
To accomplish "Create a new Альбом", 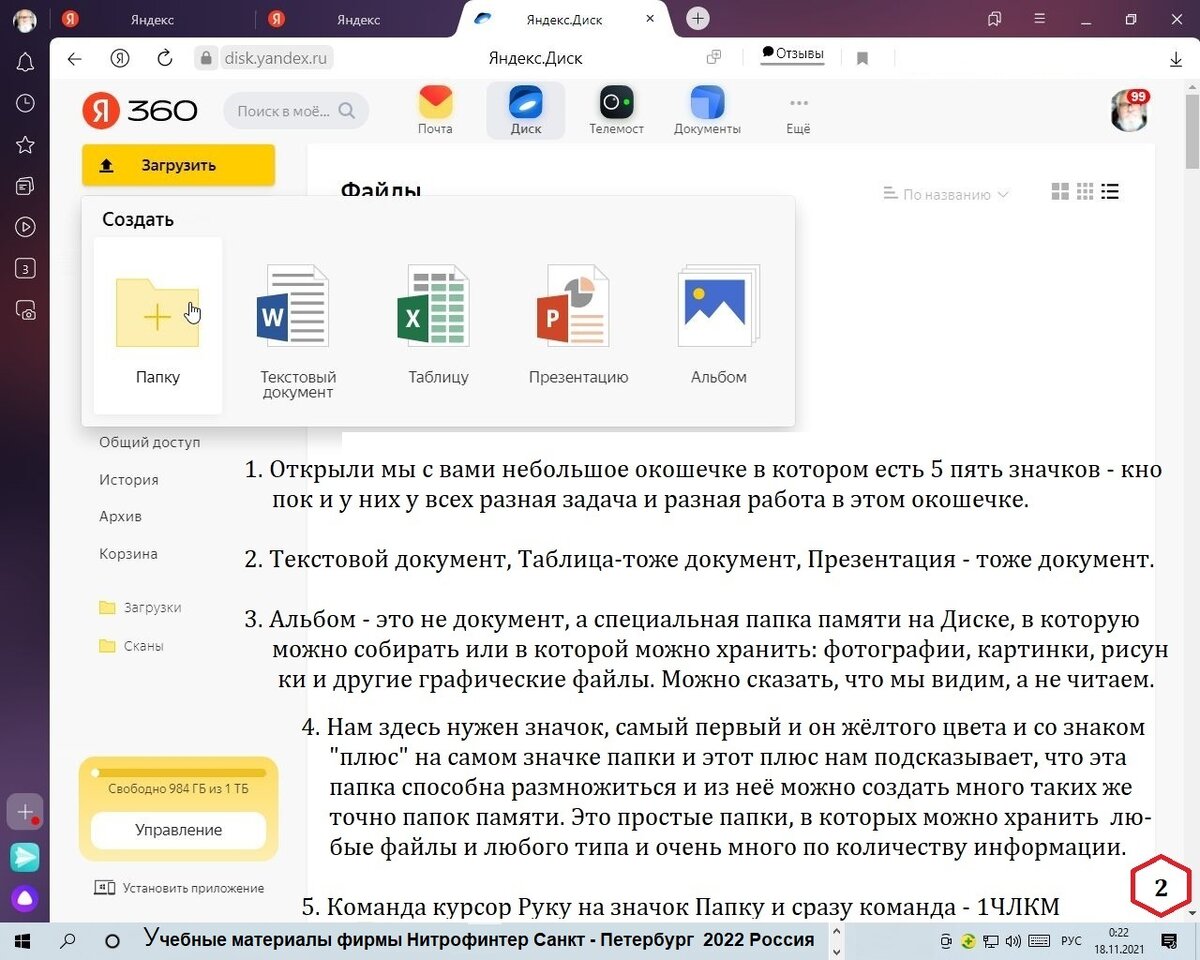I will pyautogui.click(x=718, y=326).
